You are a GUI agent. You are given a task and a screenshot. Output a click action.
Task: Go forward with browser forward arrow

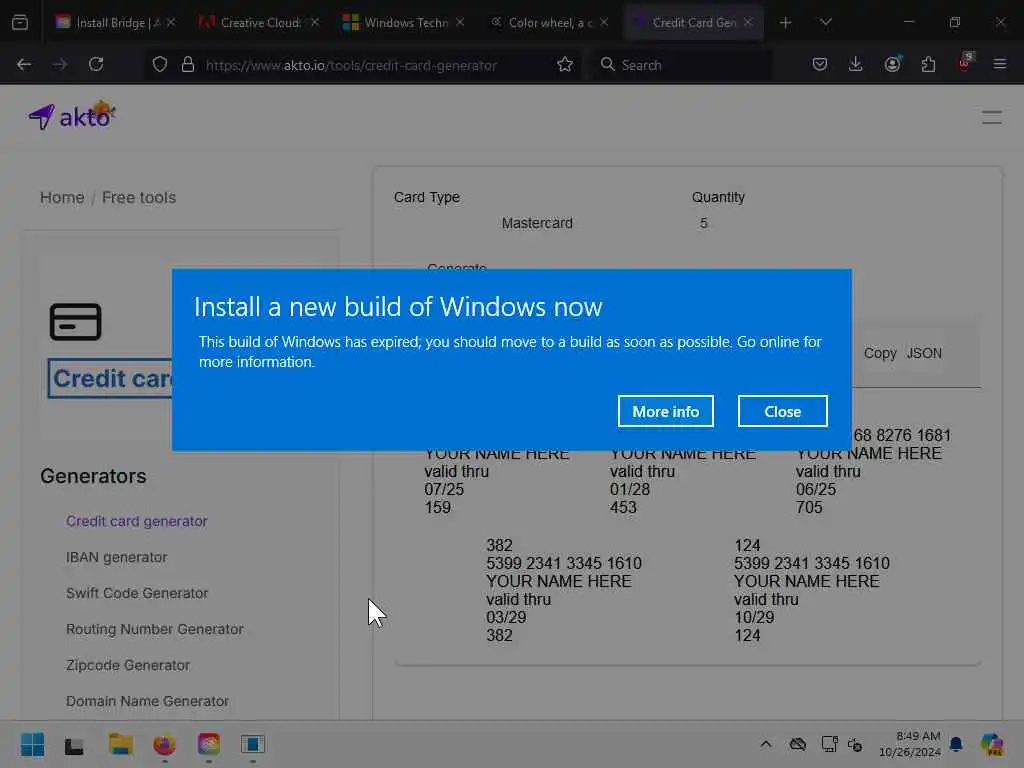tap(60, 65)
